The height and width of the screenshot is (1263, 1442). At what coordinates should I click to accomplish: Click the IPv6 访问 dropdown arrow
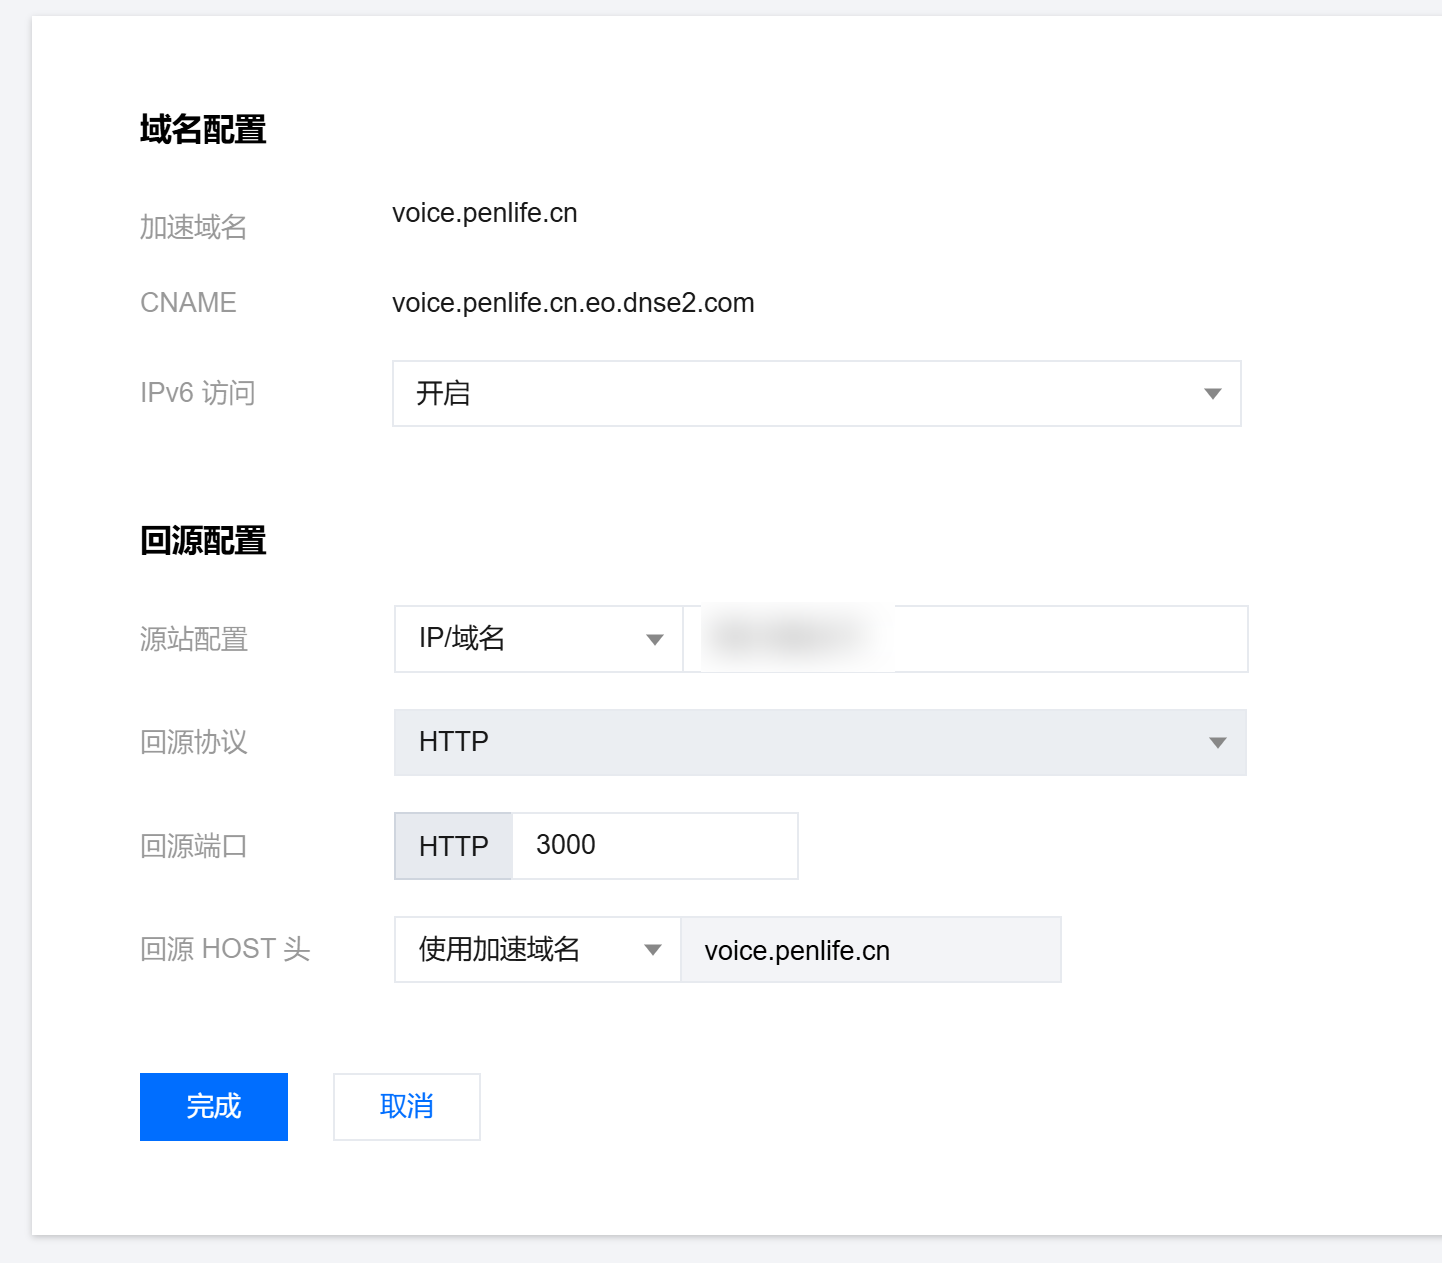tap(1212, 394)
